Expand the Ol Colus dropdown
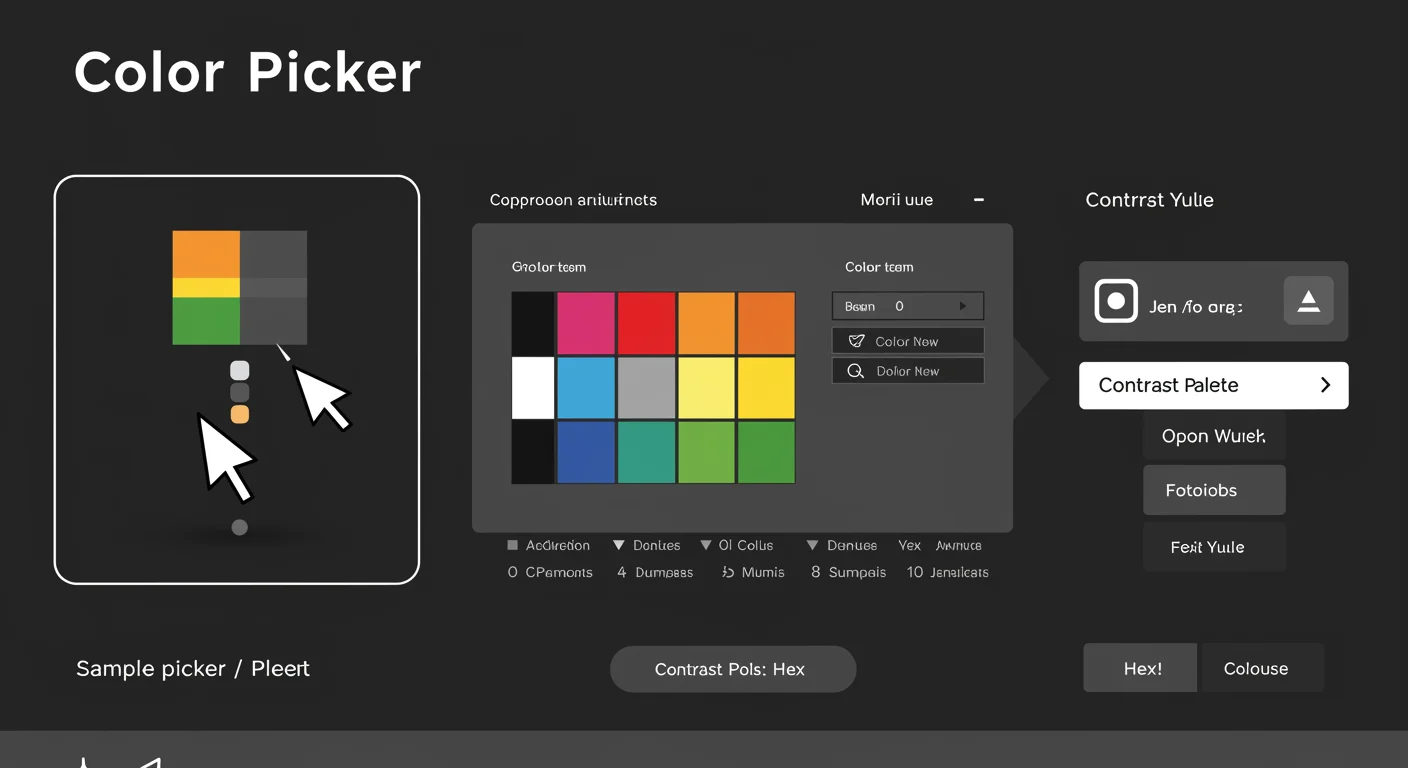This screenshot has width=1408, height=768. coord(706,546)
